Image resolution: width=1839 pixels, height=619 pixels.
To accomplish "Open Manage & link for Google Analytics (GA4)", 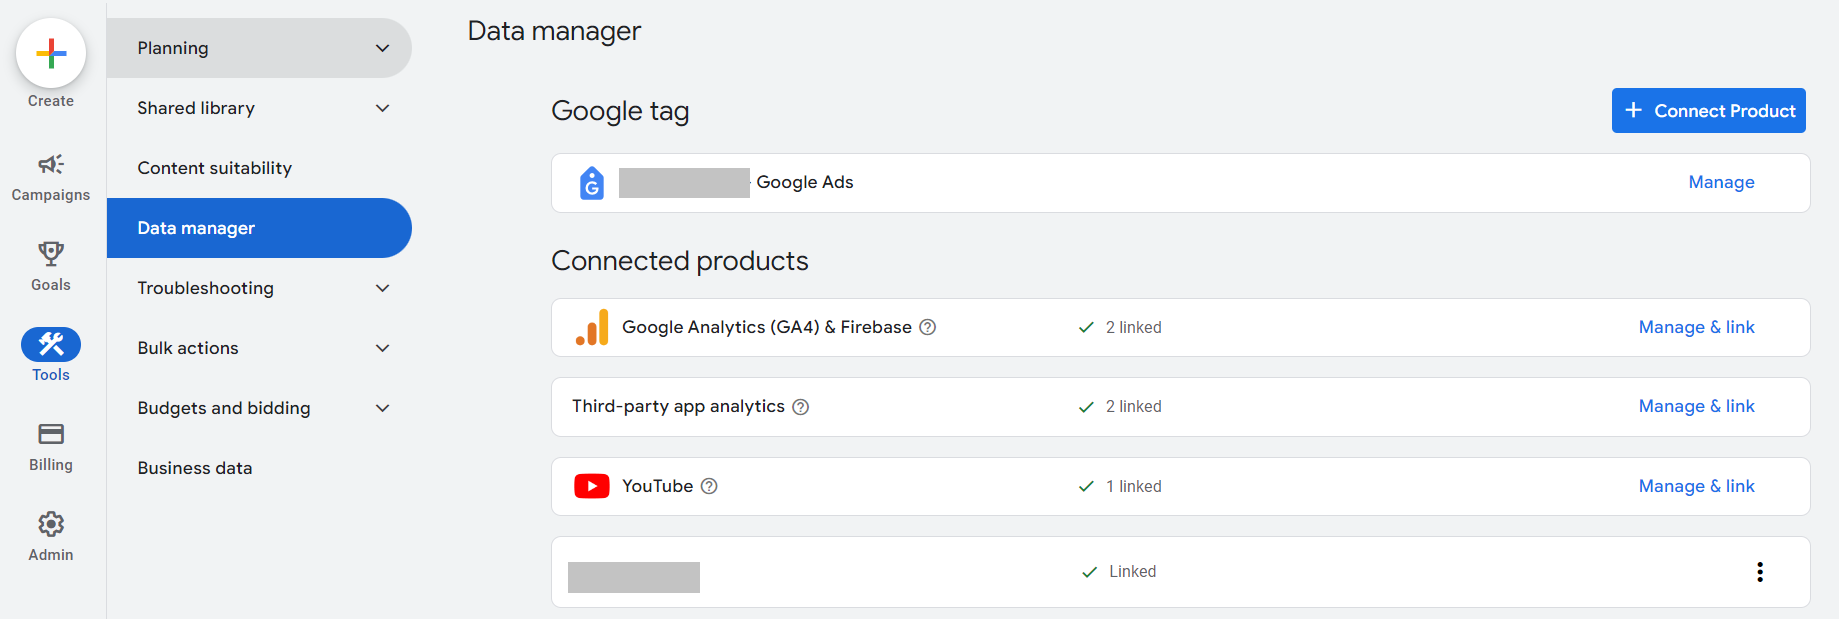I will click(x=1696, y=327).
